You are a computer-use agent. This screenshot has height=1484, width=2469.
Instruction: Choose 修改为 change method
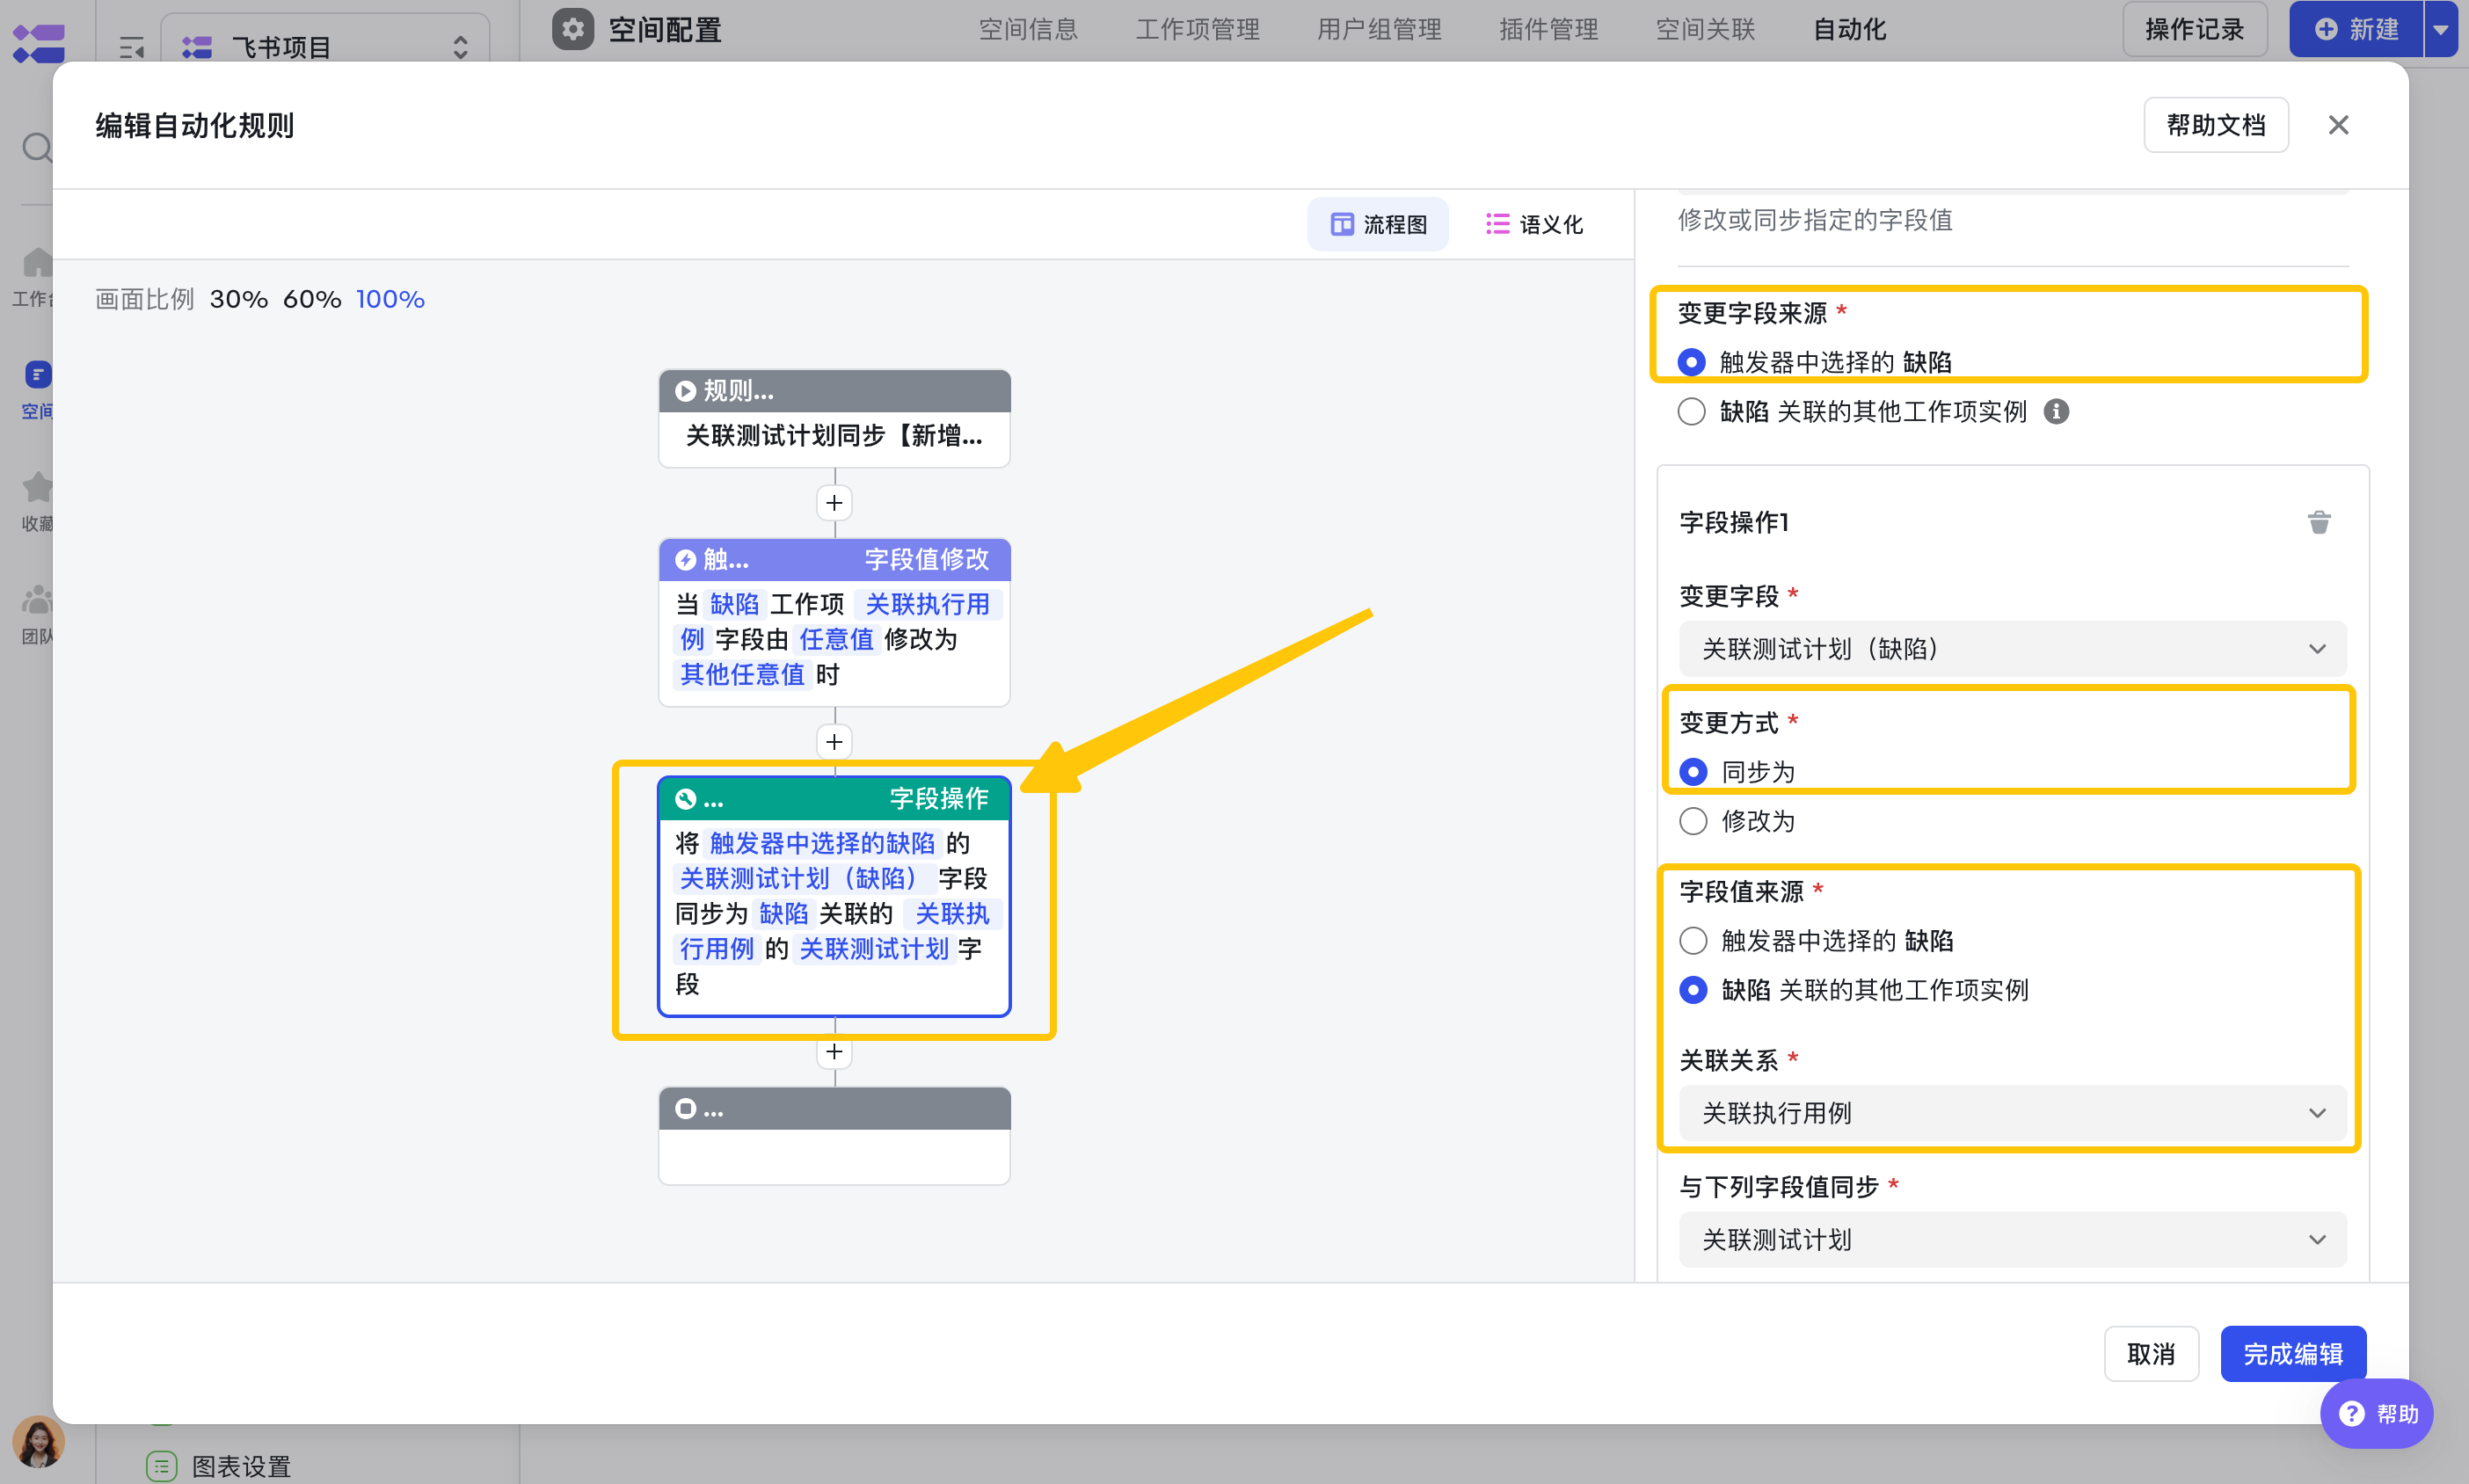click(x=1693, y=821)
